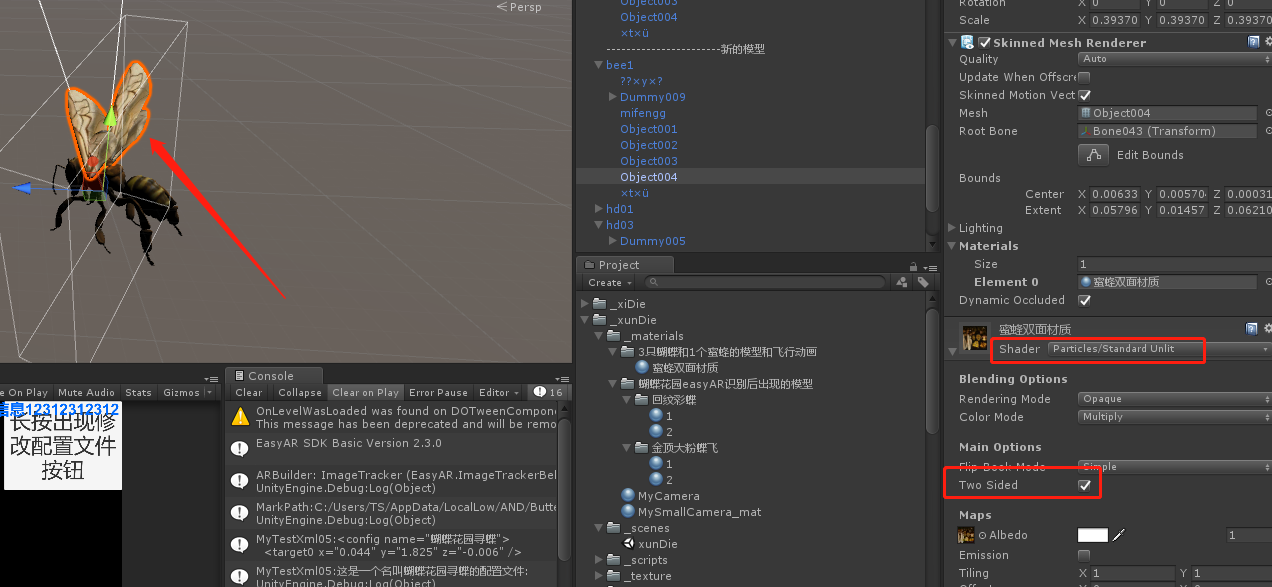Click the 长按出现修改配置文件按钮 button in Game view
This screenshot has height=587, width=1272.
pos(63,446)
